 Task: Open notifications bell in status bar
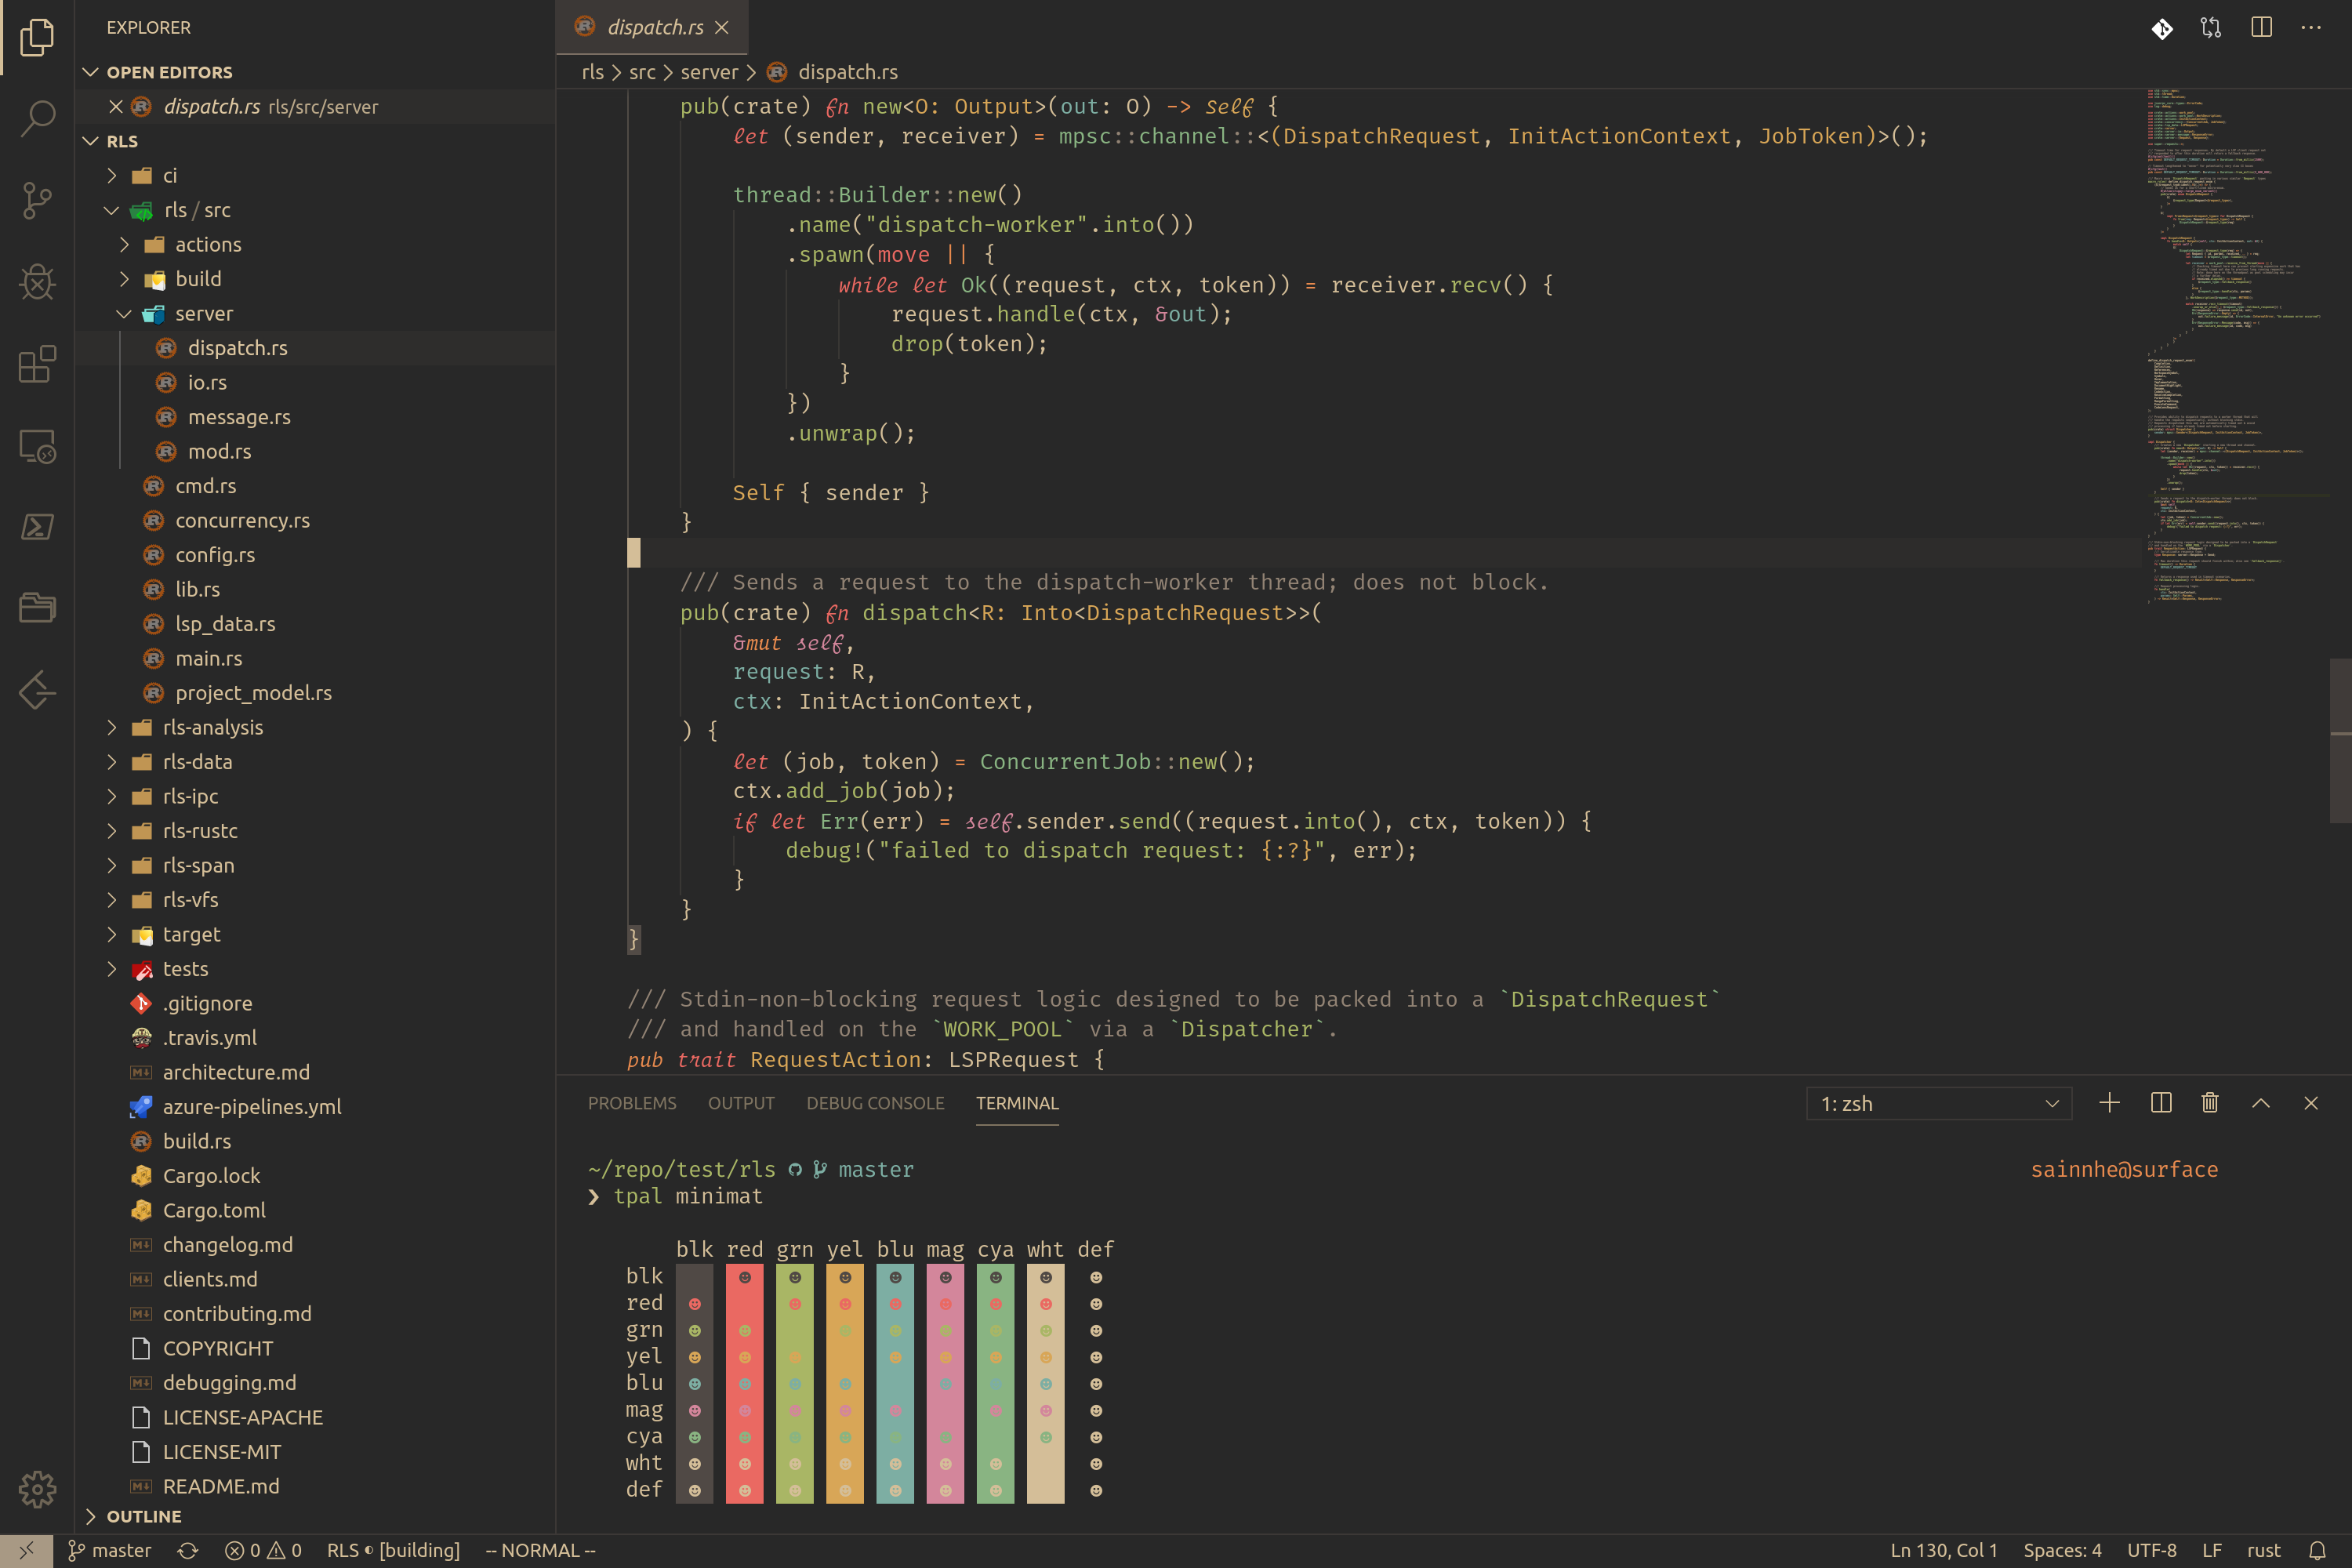[x=2317, y=1550]
